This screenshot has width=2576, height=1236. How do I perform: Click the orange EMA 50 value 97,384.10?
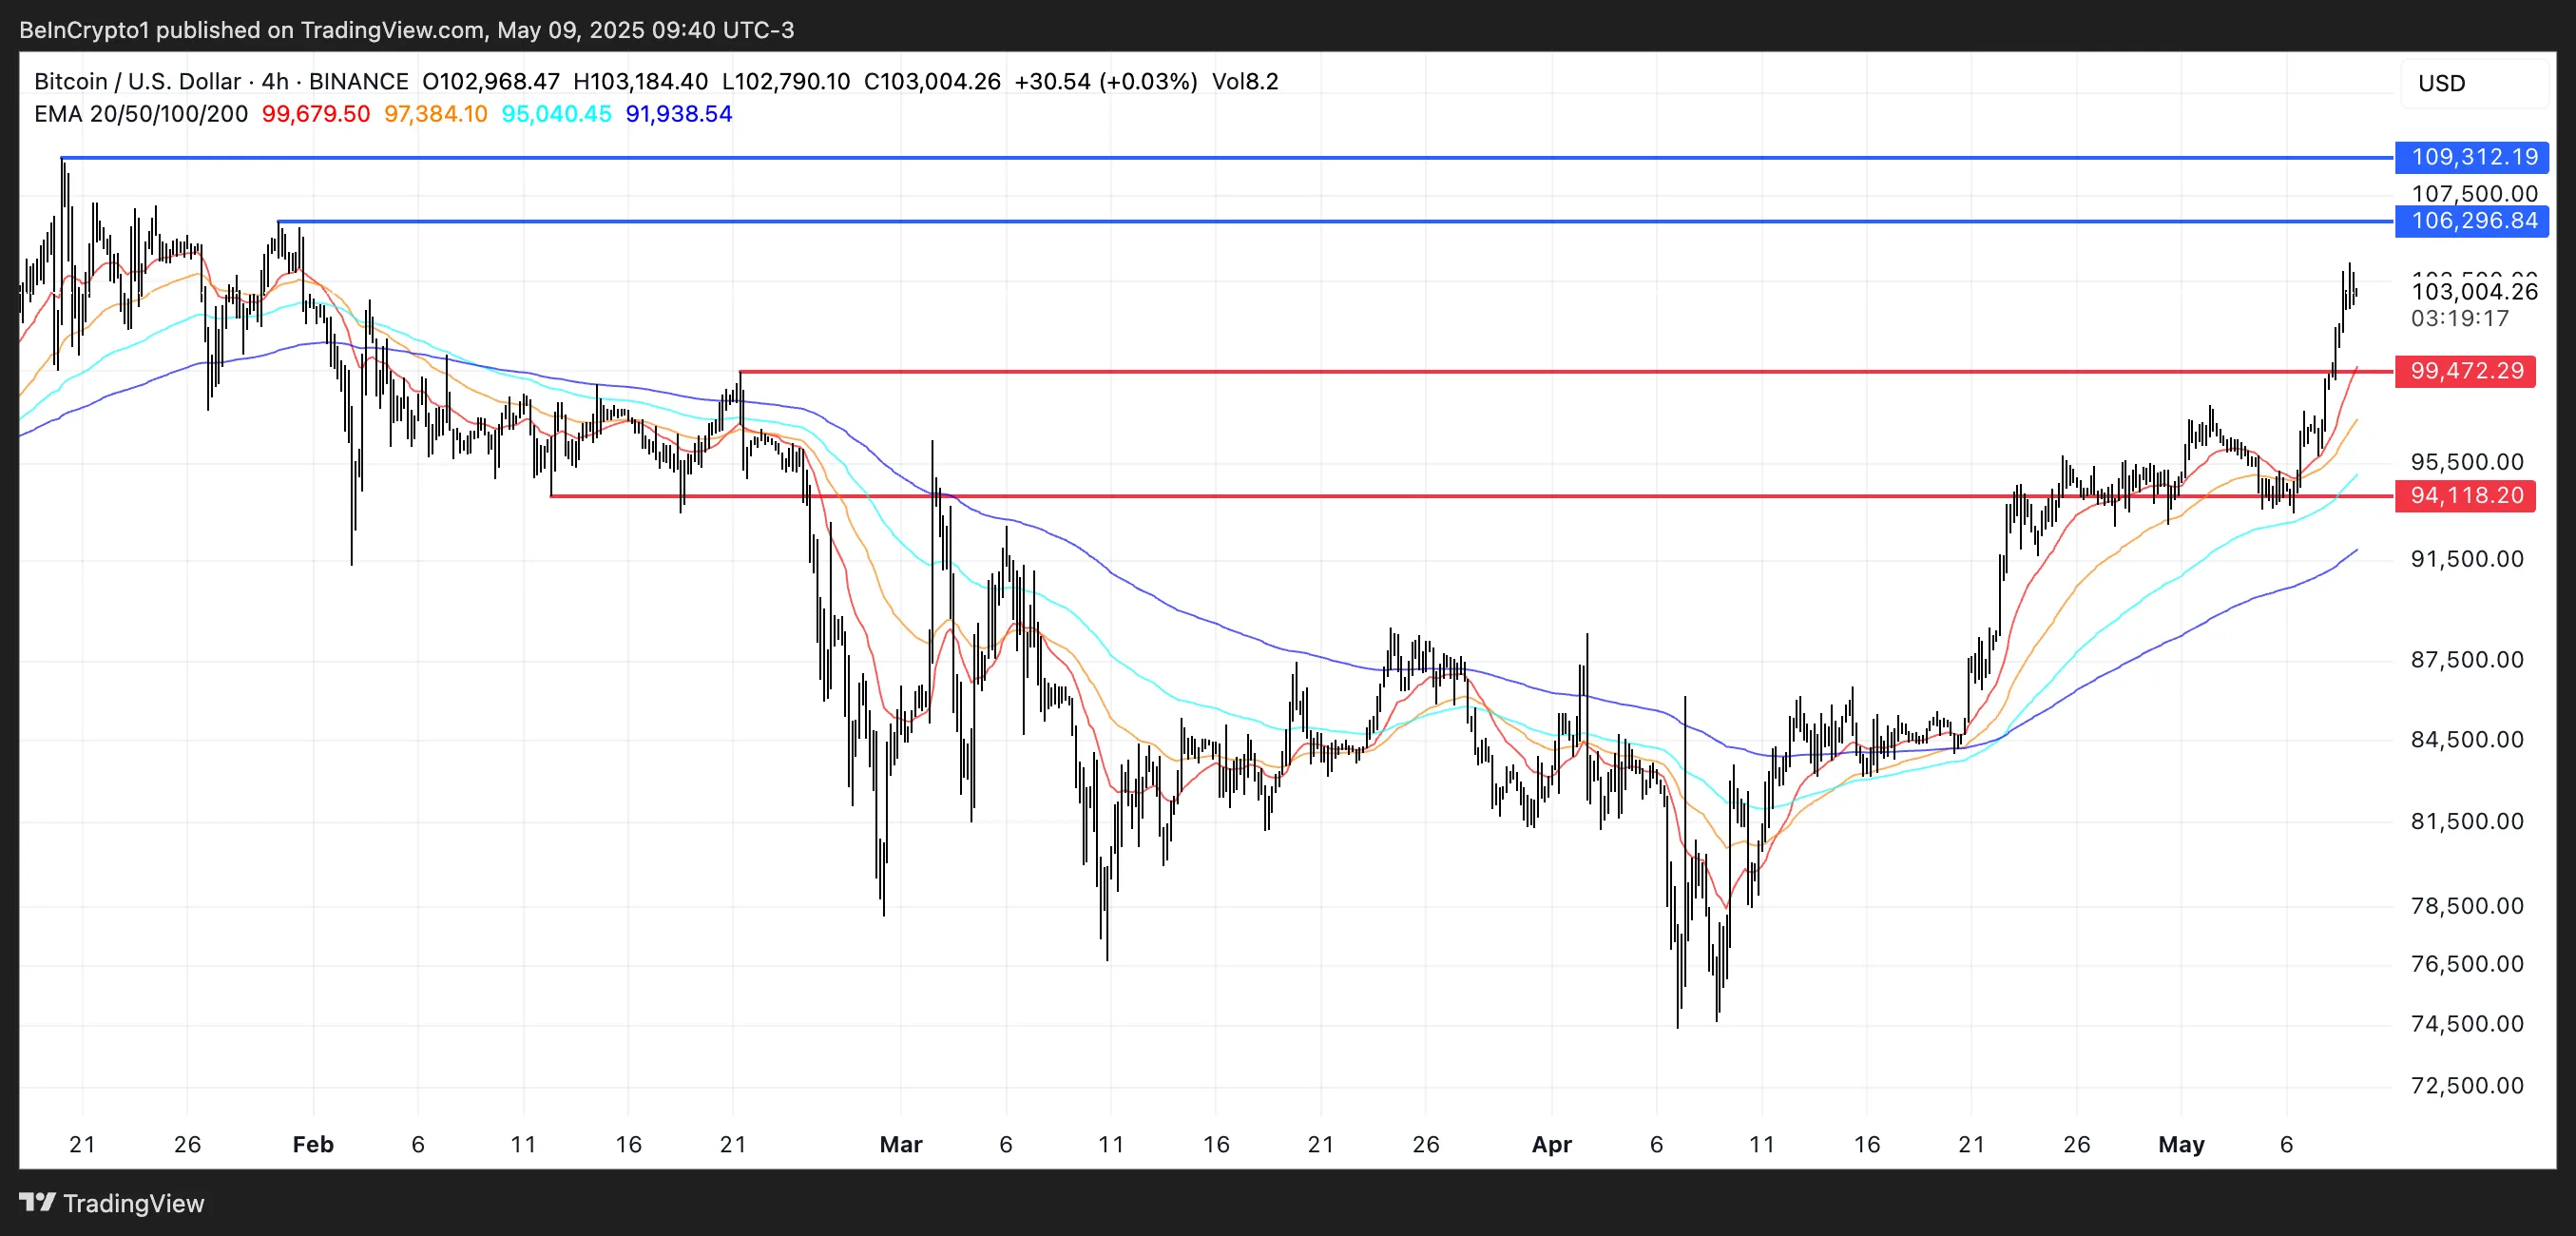(435, 114)
